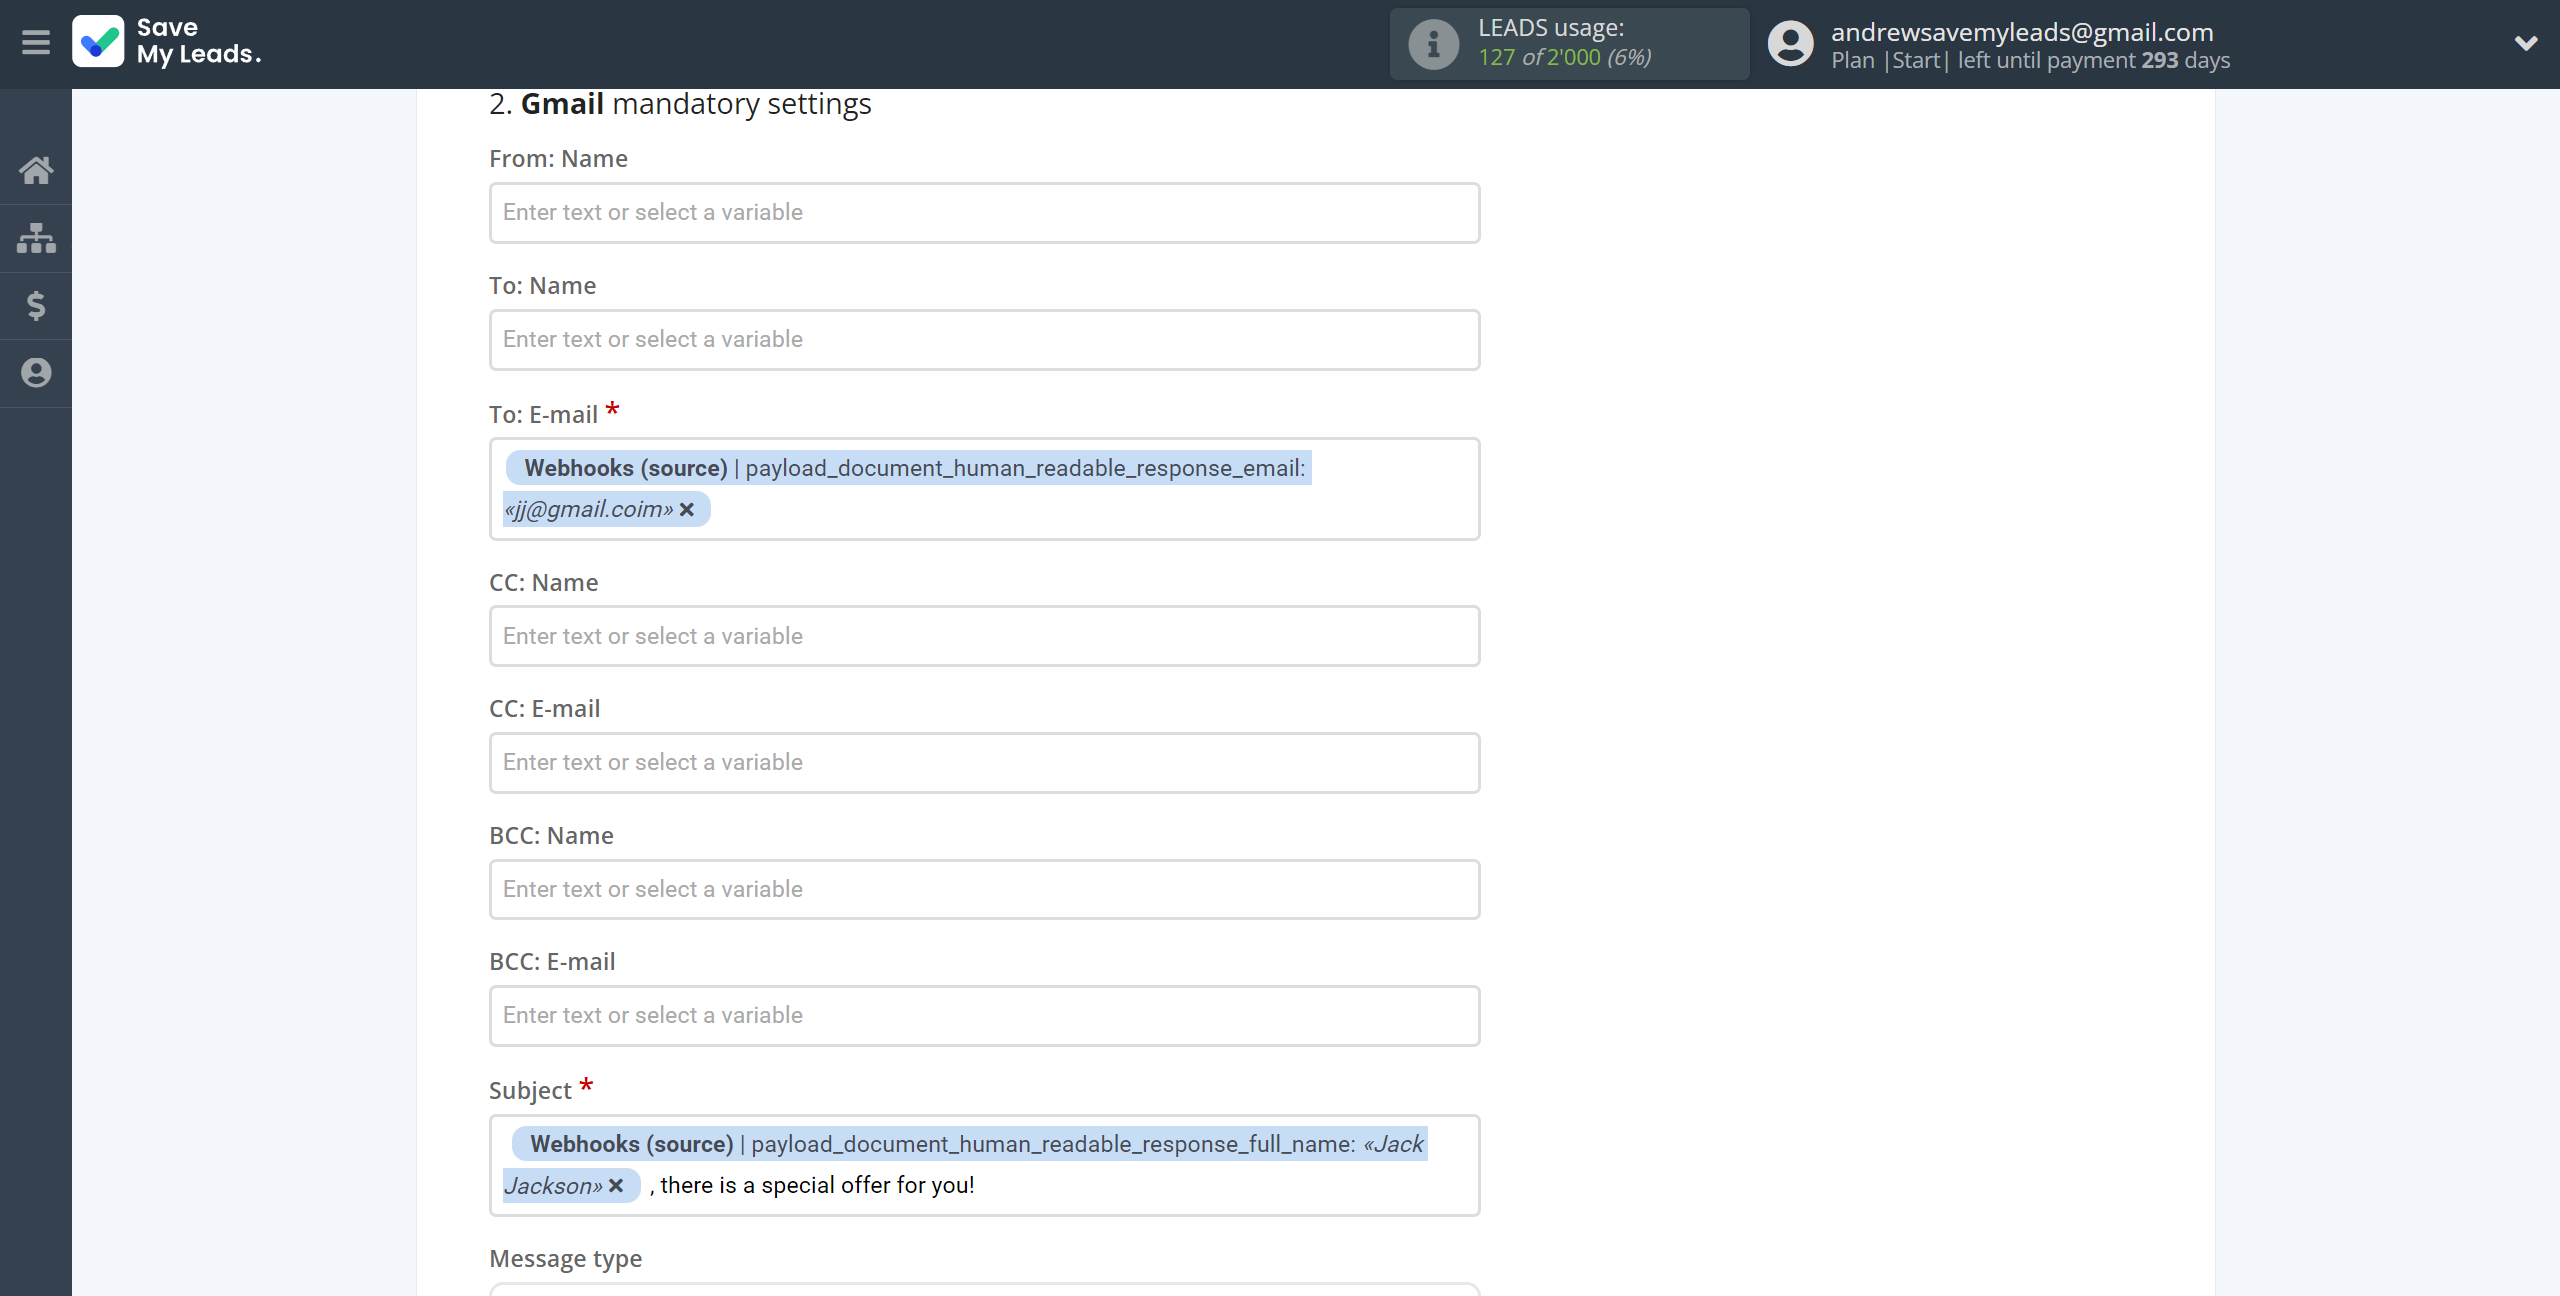Open the hamburger menu
Viewport: 2560px width, 1296px height.
[x=36, y=43]
